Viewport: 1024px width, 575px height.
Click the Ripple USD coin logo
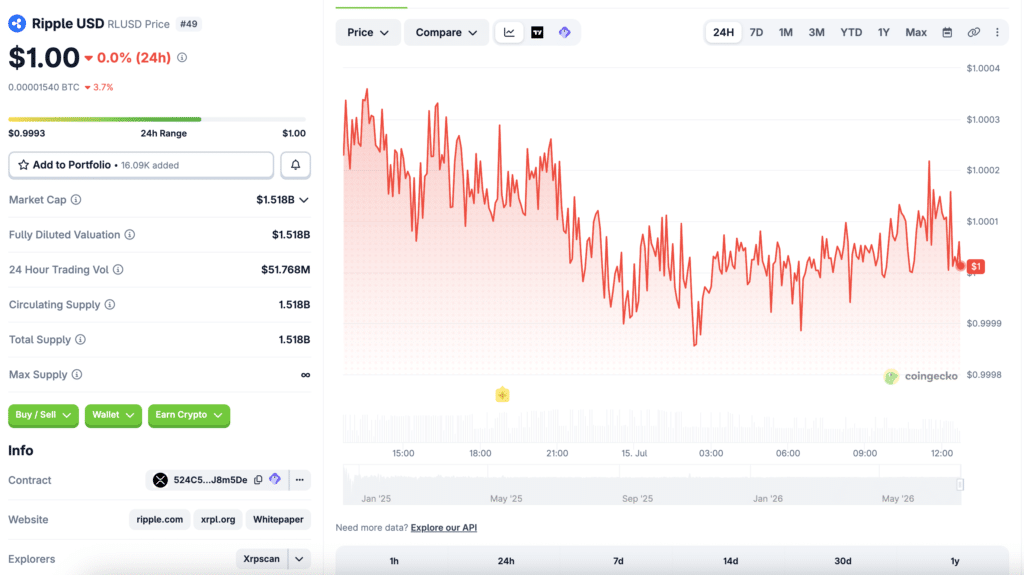17,24
